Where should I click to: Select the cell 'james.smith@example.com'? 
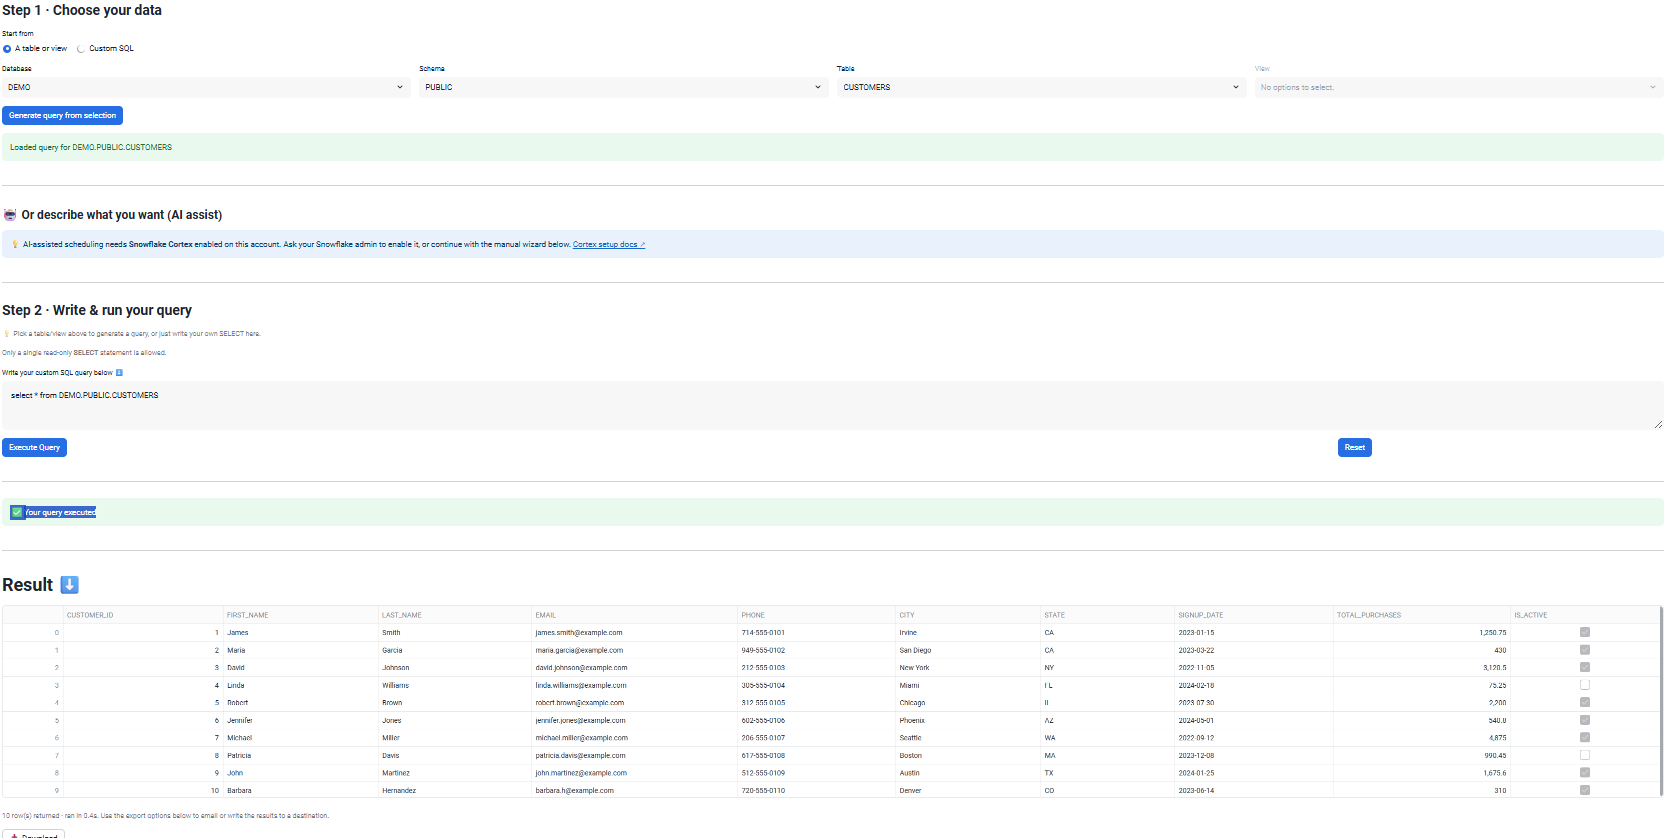[x=635, y=632]
